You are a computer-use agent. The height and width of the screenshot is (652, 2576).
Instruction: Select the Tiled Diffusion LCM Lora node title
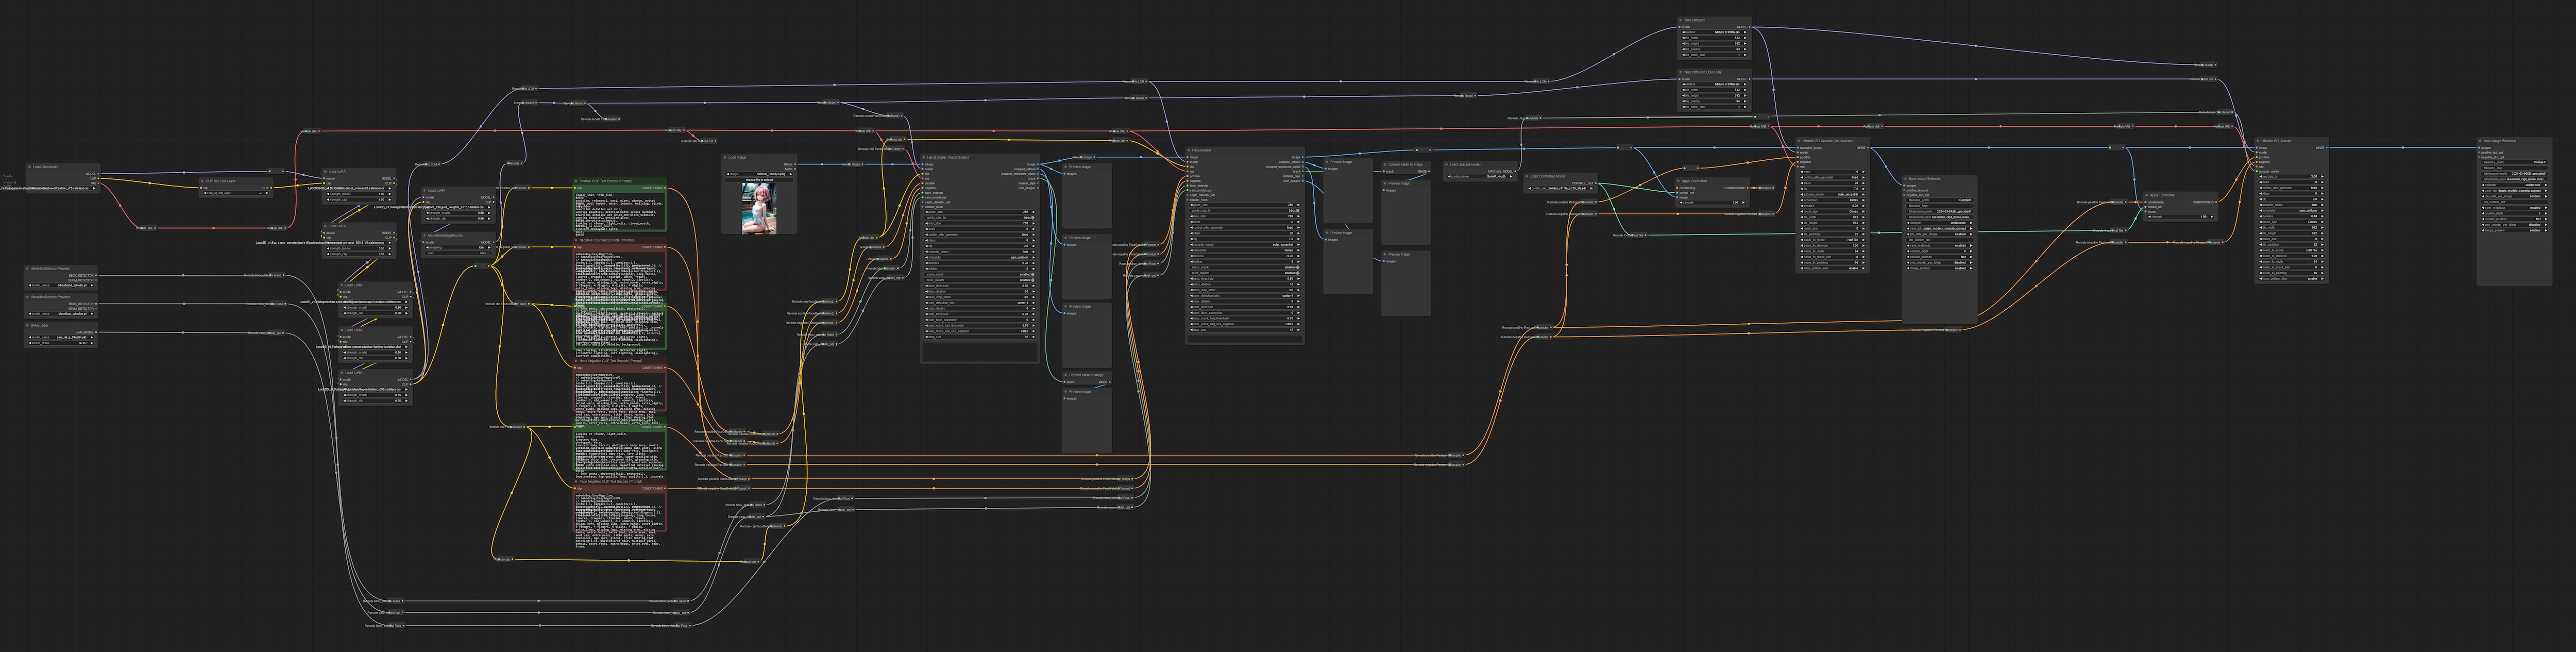pos(1702,72)
